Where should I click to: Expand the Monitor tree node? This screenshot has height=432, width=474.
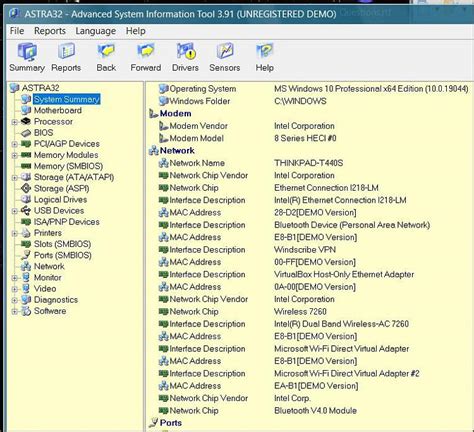click(x=14, y=278)
